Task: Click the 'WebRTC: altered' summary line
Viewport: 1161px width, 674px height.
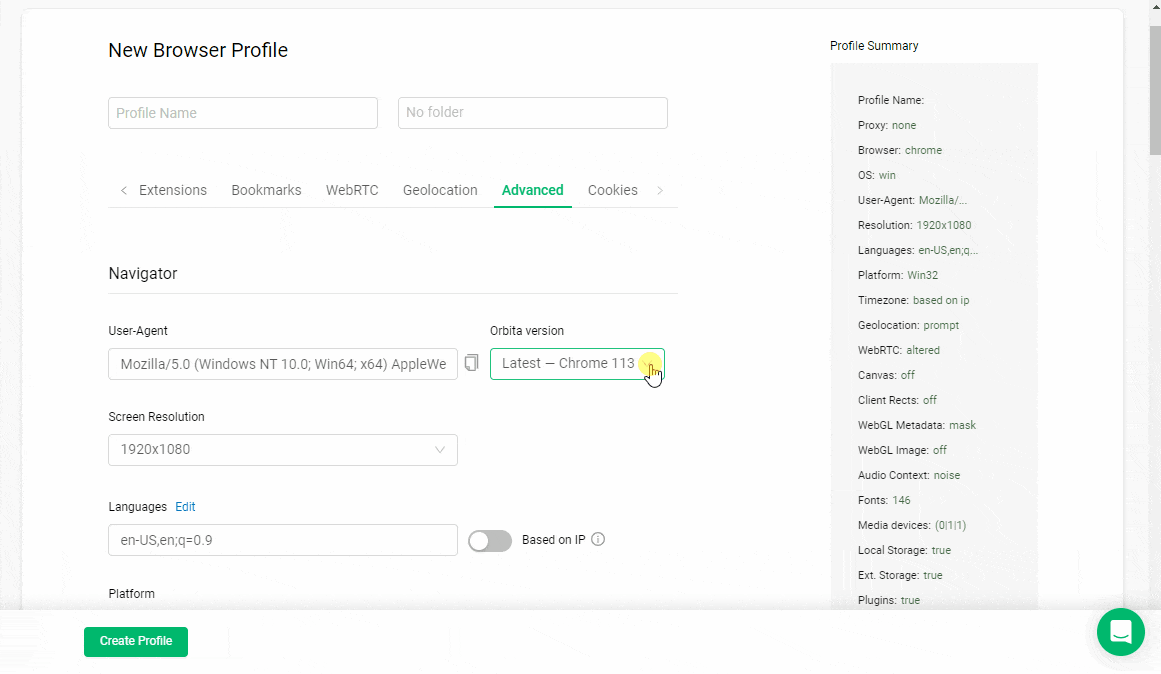Action: pyautogui.click(x=898, y=350)
